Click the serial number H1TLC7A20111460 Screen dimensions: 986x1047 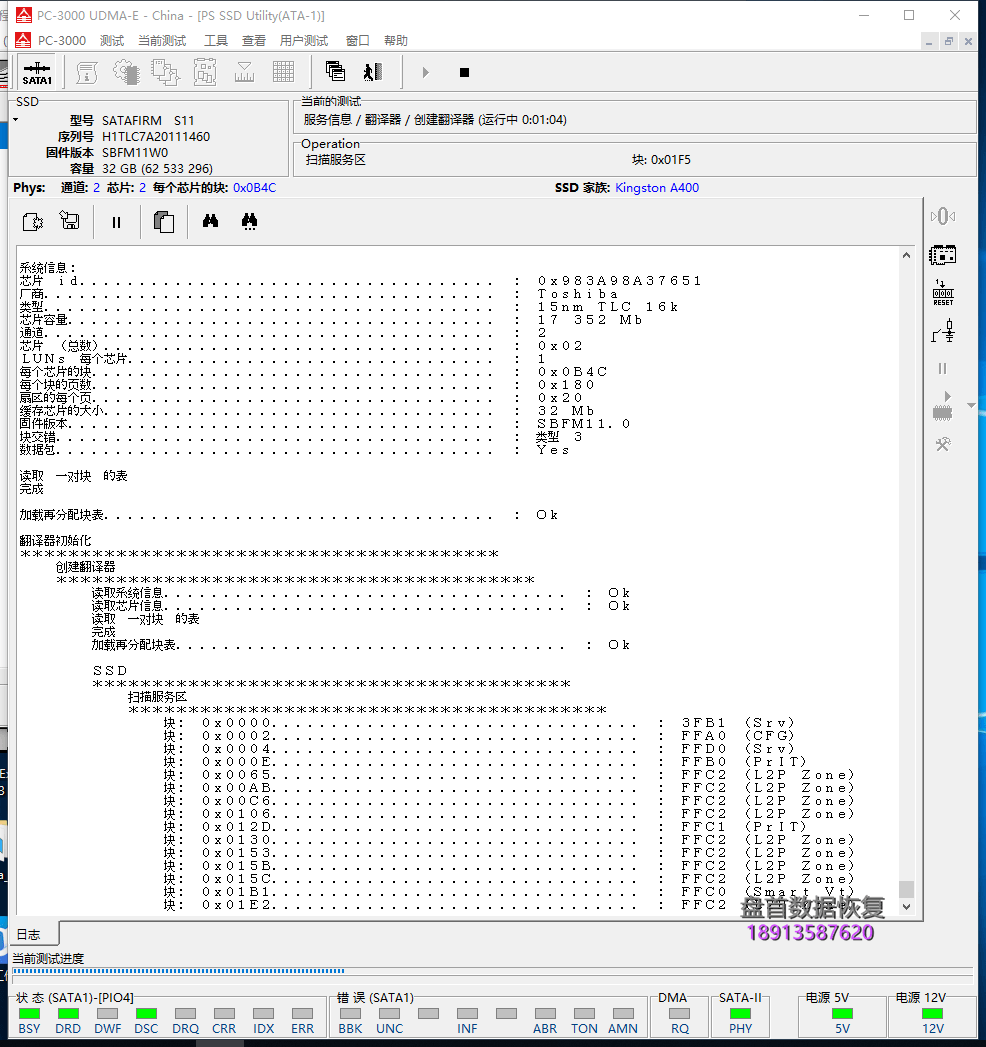[156, 136]
